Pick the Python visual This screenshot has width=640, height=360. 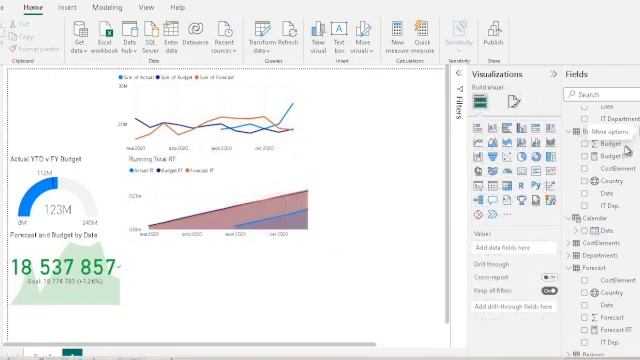point(536,186)
